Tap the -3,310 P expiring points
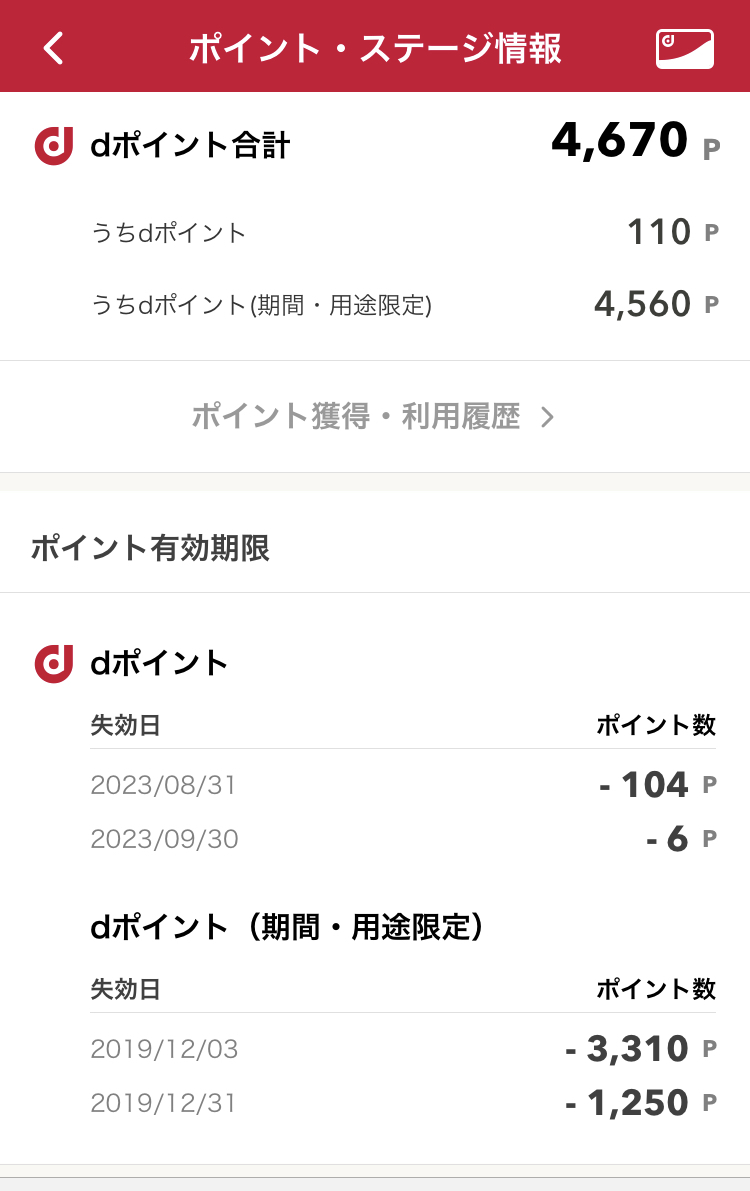The height and width of the screenshot is (1191, 750). [x=628, y=1049]
